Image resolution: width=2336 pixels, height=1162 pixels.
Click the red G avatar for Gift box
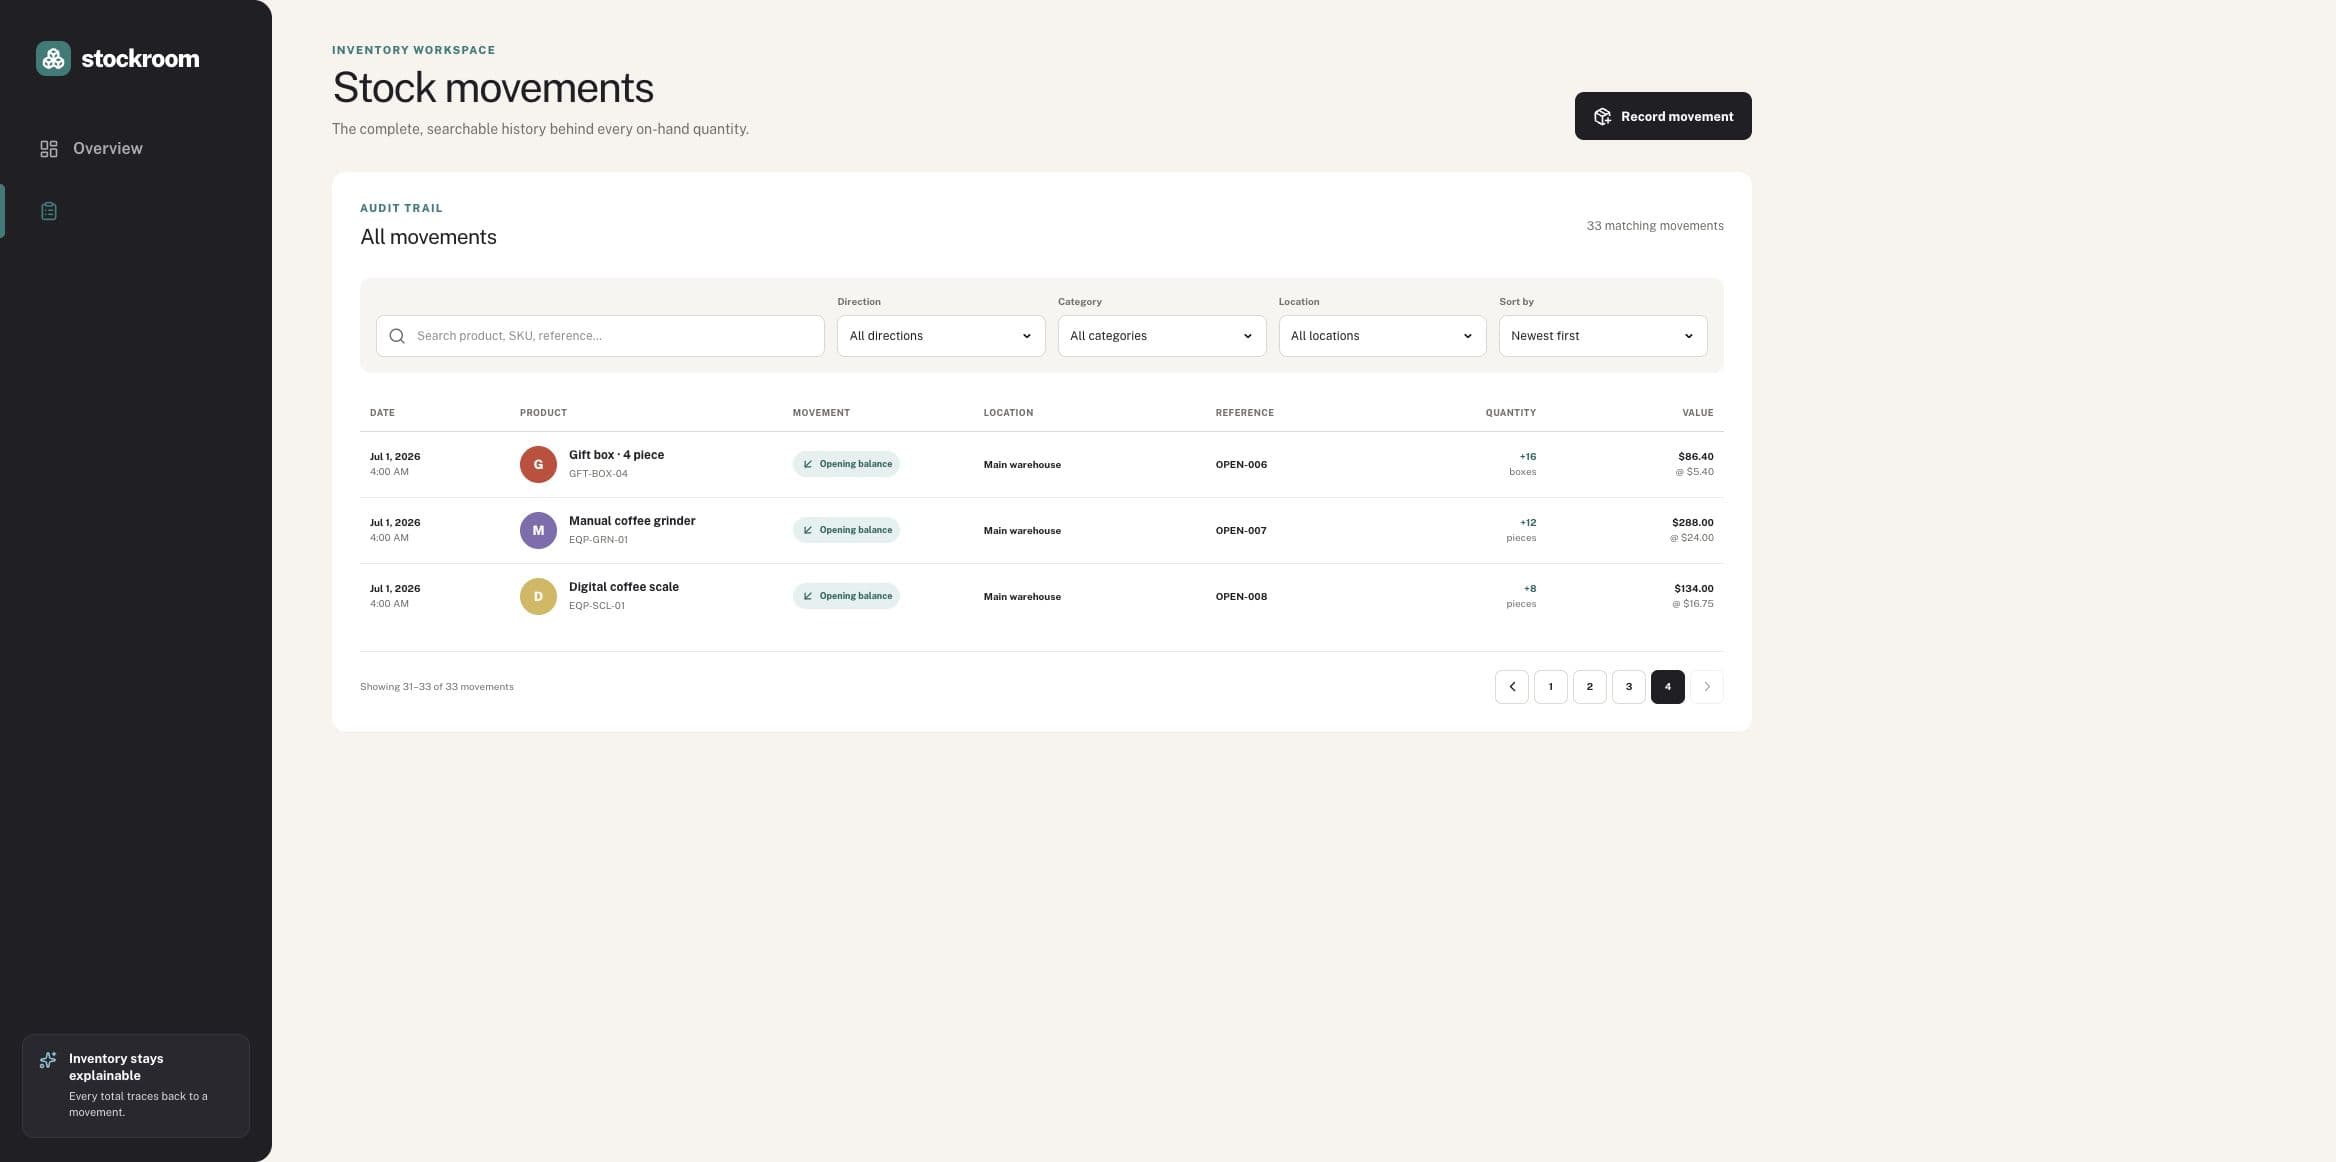pyautogui.click(x=538, y=464)
